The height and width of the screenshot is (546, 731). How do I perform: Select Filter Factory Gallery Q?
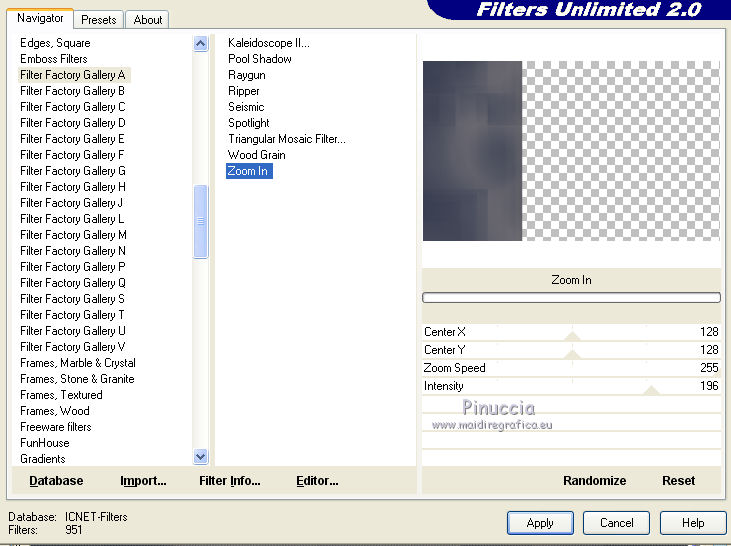72,283
